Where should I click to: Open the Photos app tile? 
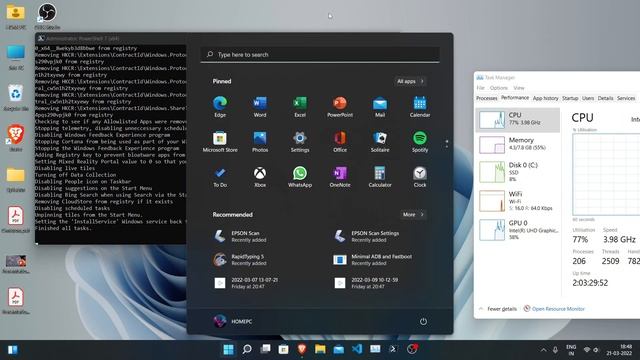[260, 142]
